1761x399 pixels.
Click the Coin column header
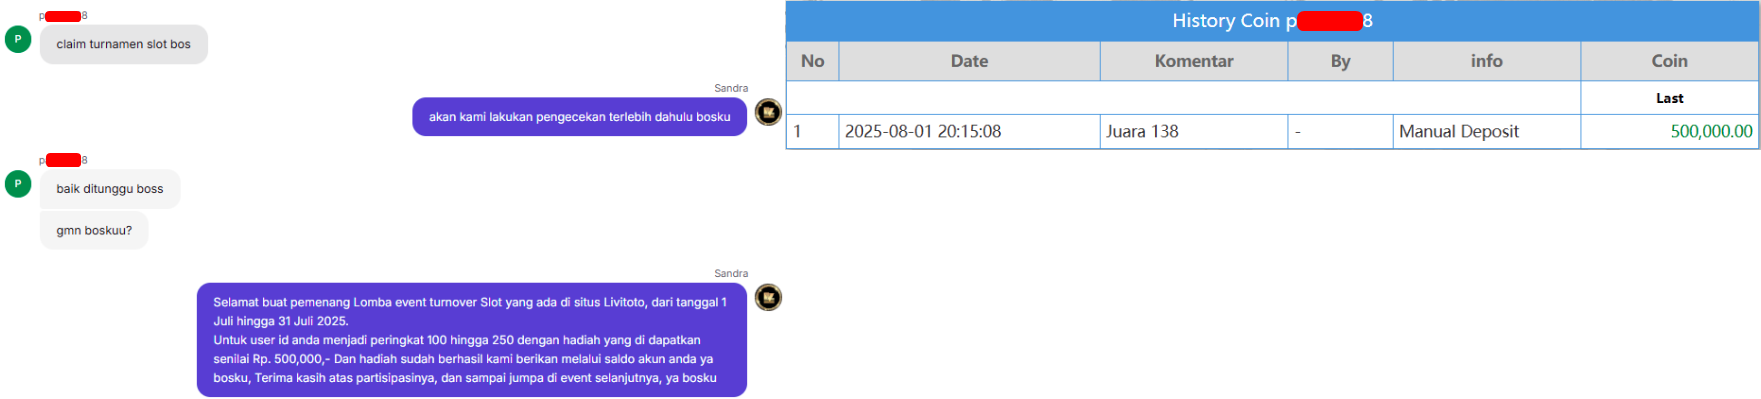[x=1670, y=61]
